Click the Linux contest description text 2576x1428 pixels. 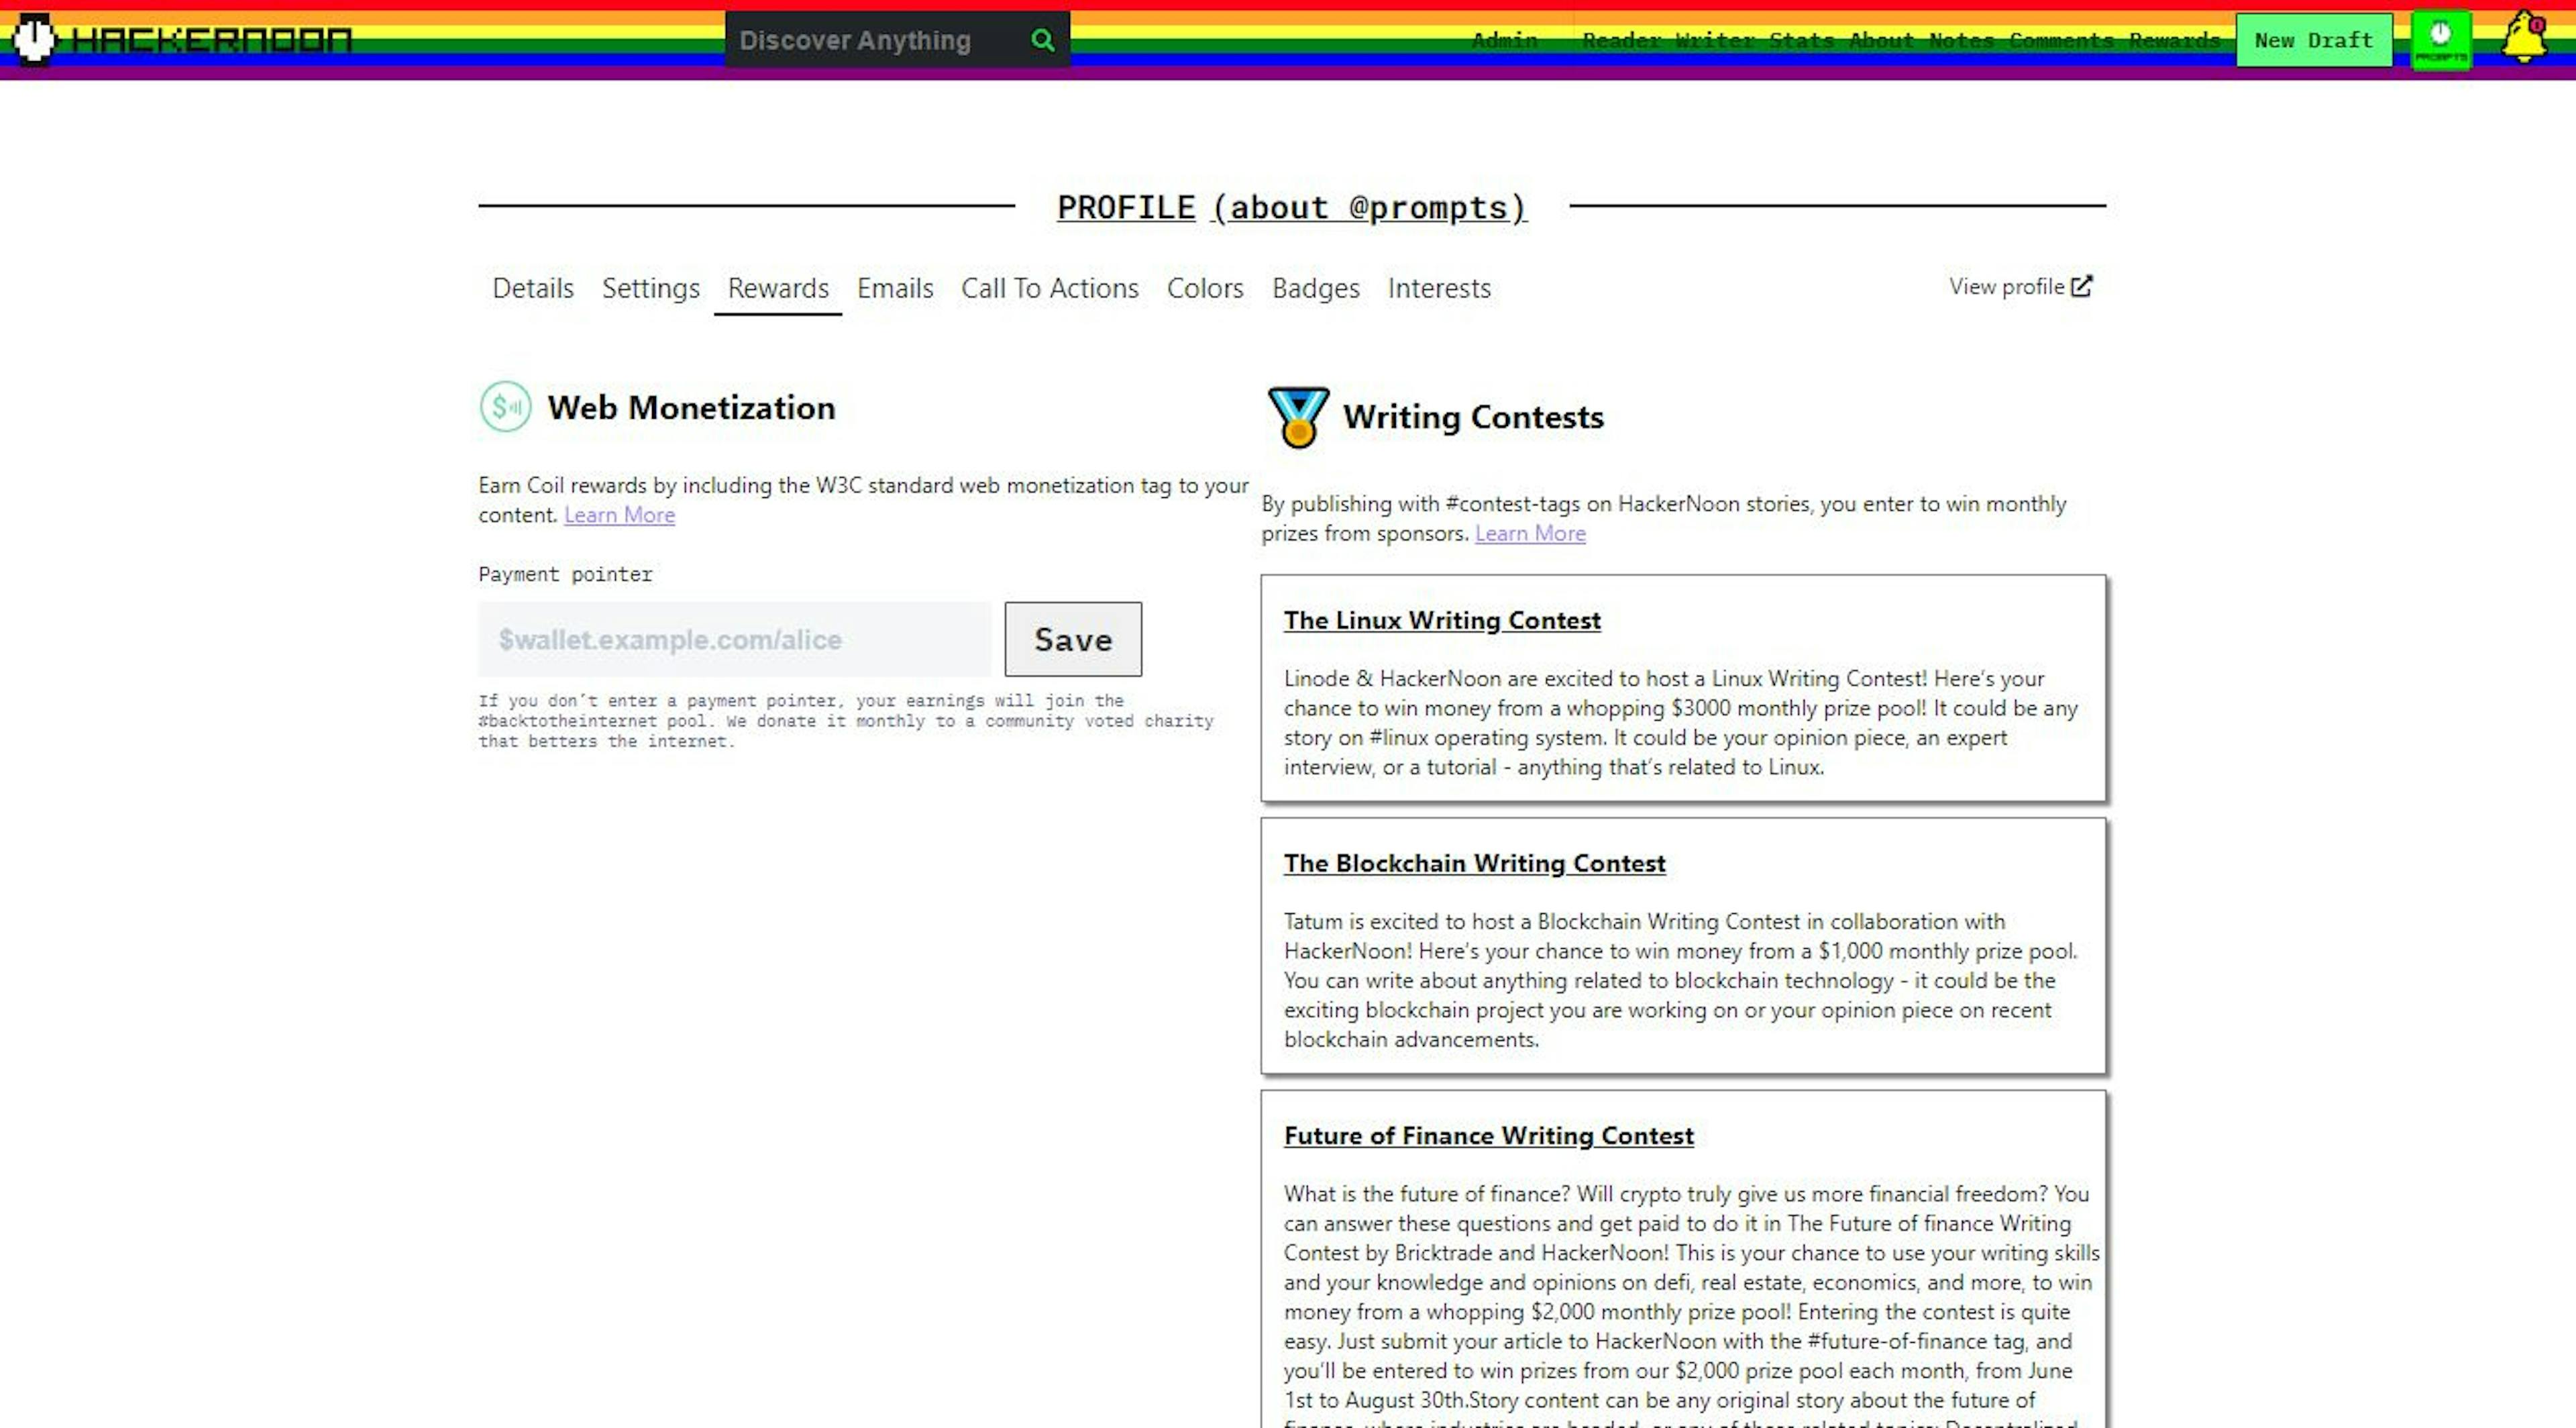tap(1681, 723)
